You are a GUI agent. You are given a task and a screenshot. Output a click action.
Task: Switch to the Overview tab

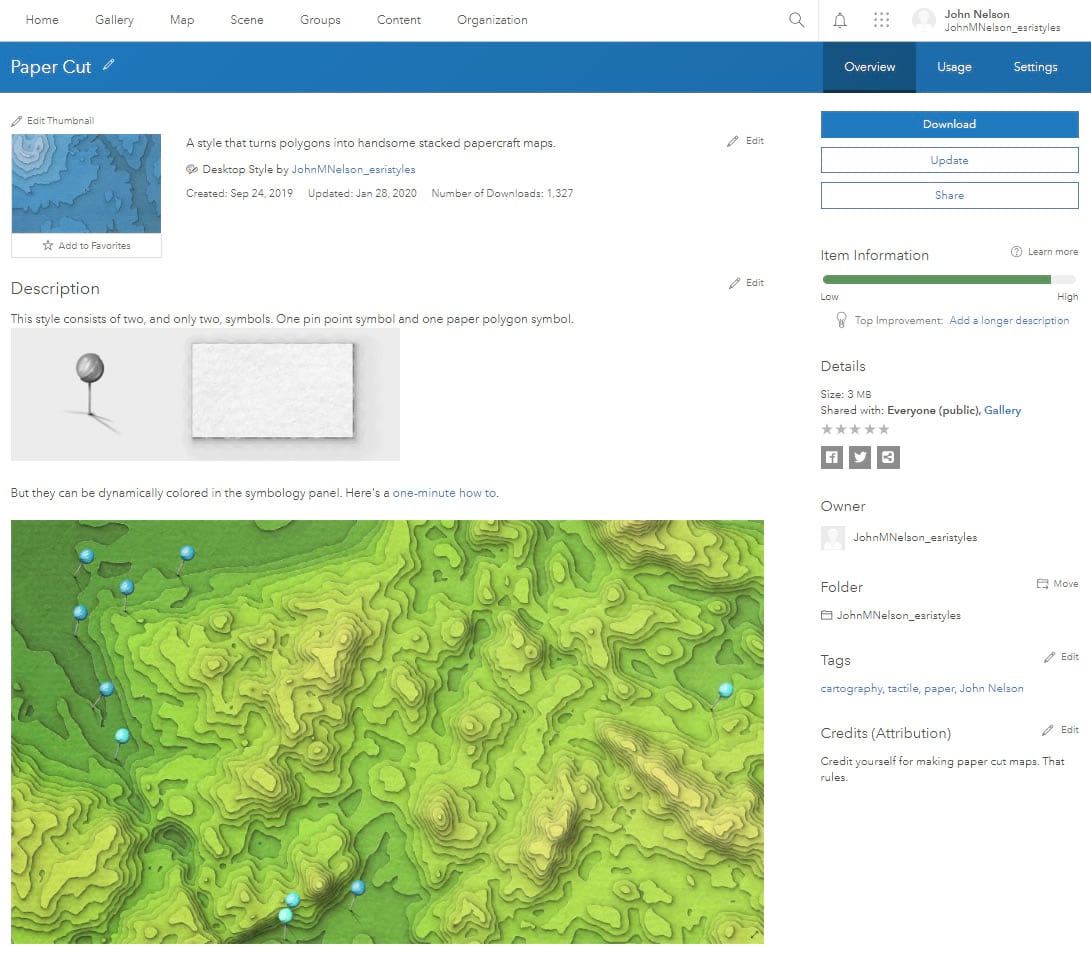tap(869, 67)
